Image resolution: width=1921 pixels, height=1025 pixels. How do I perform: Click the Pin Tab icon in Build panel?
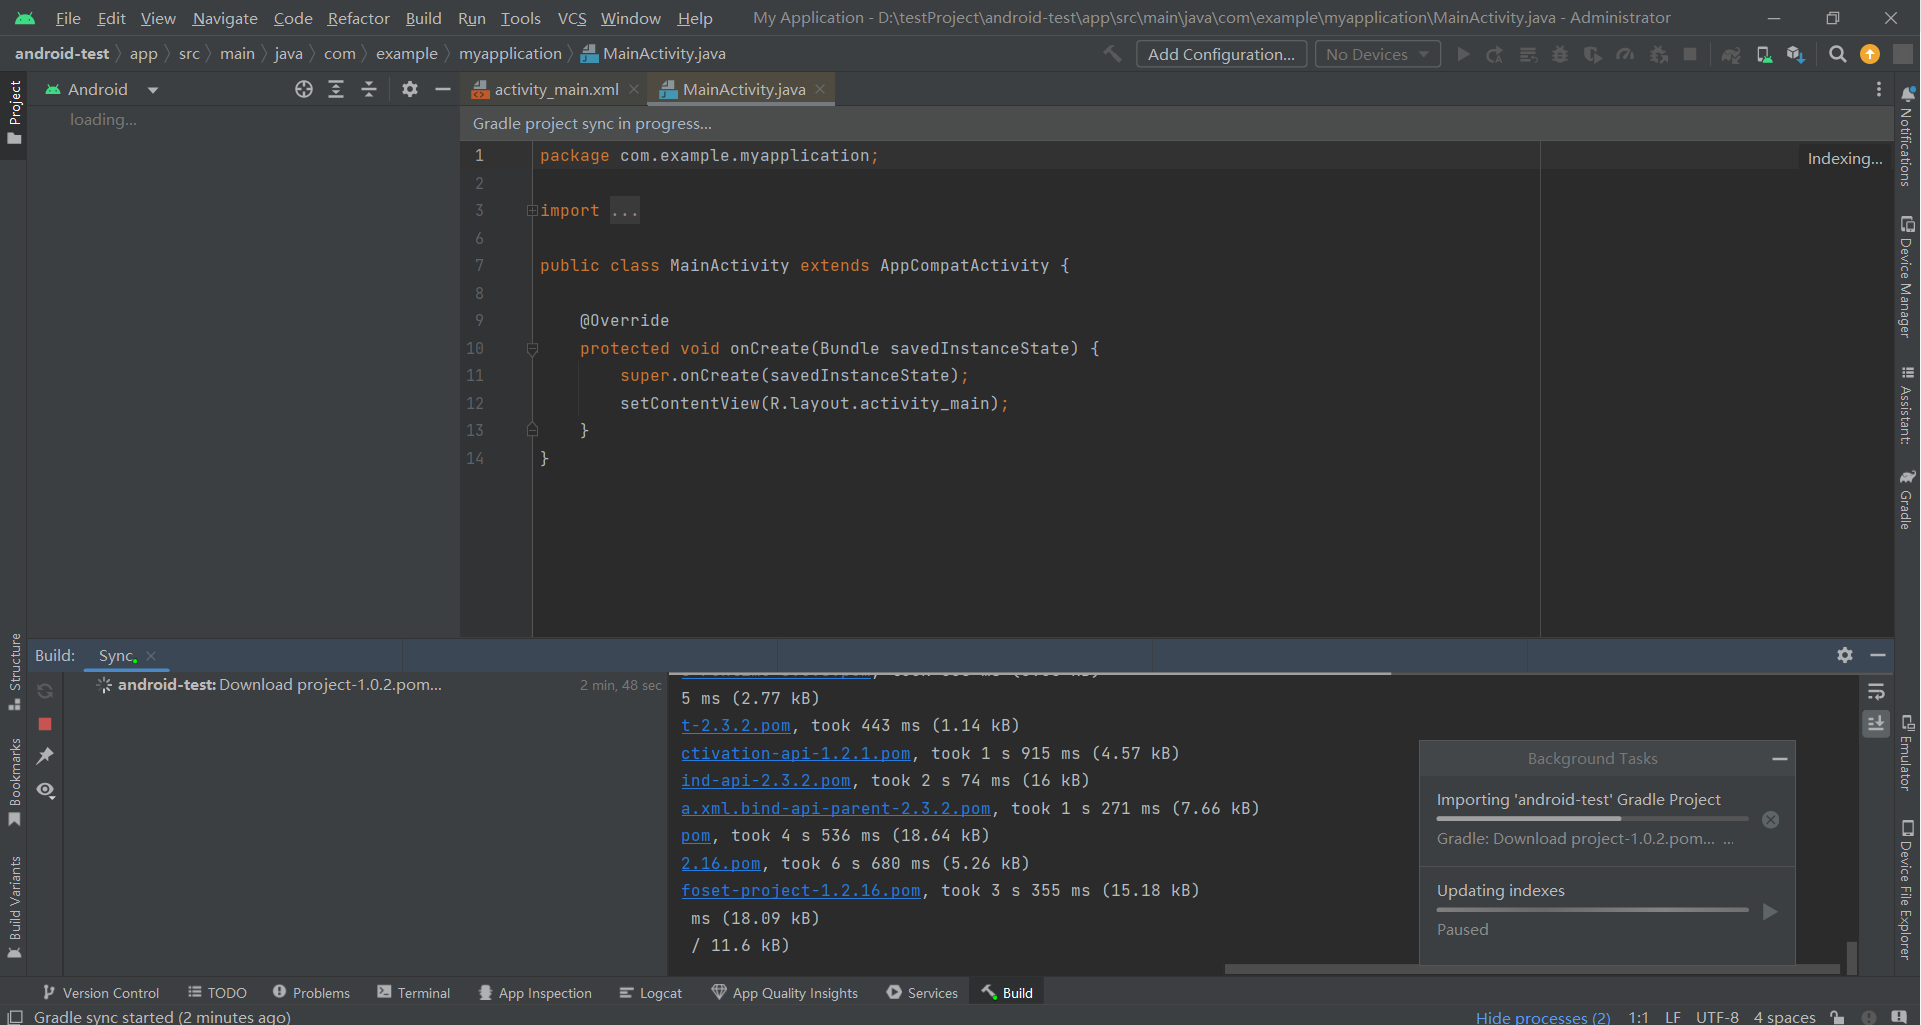(x=45, y=756)
